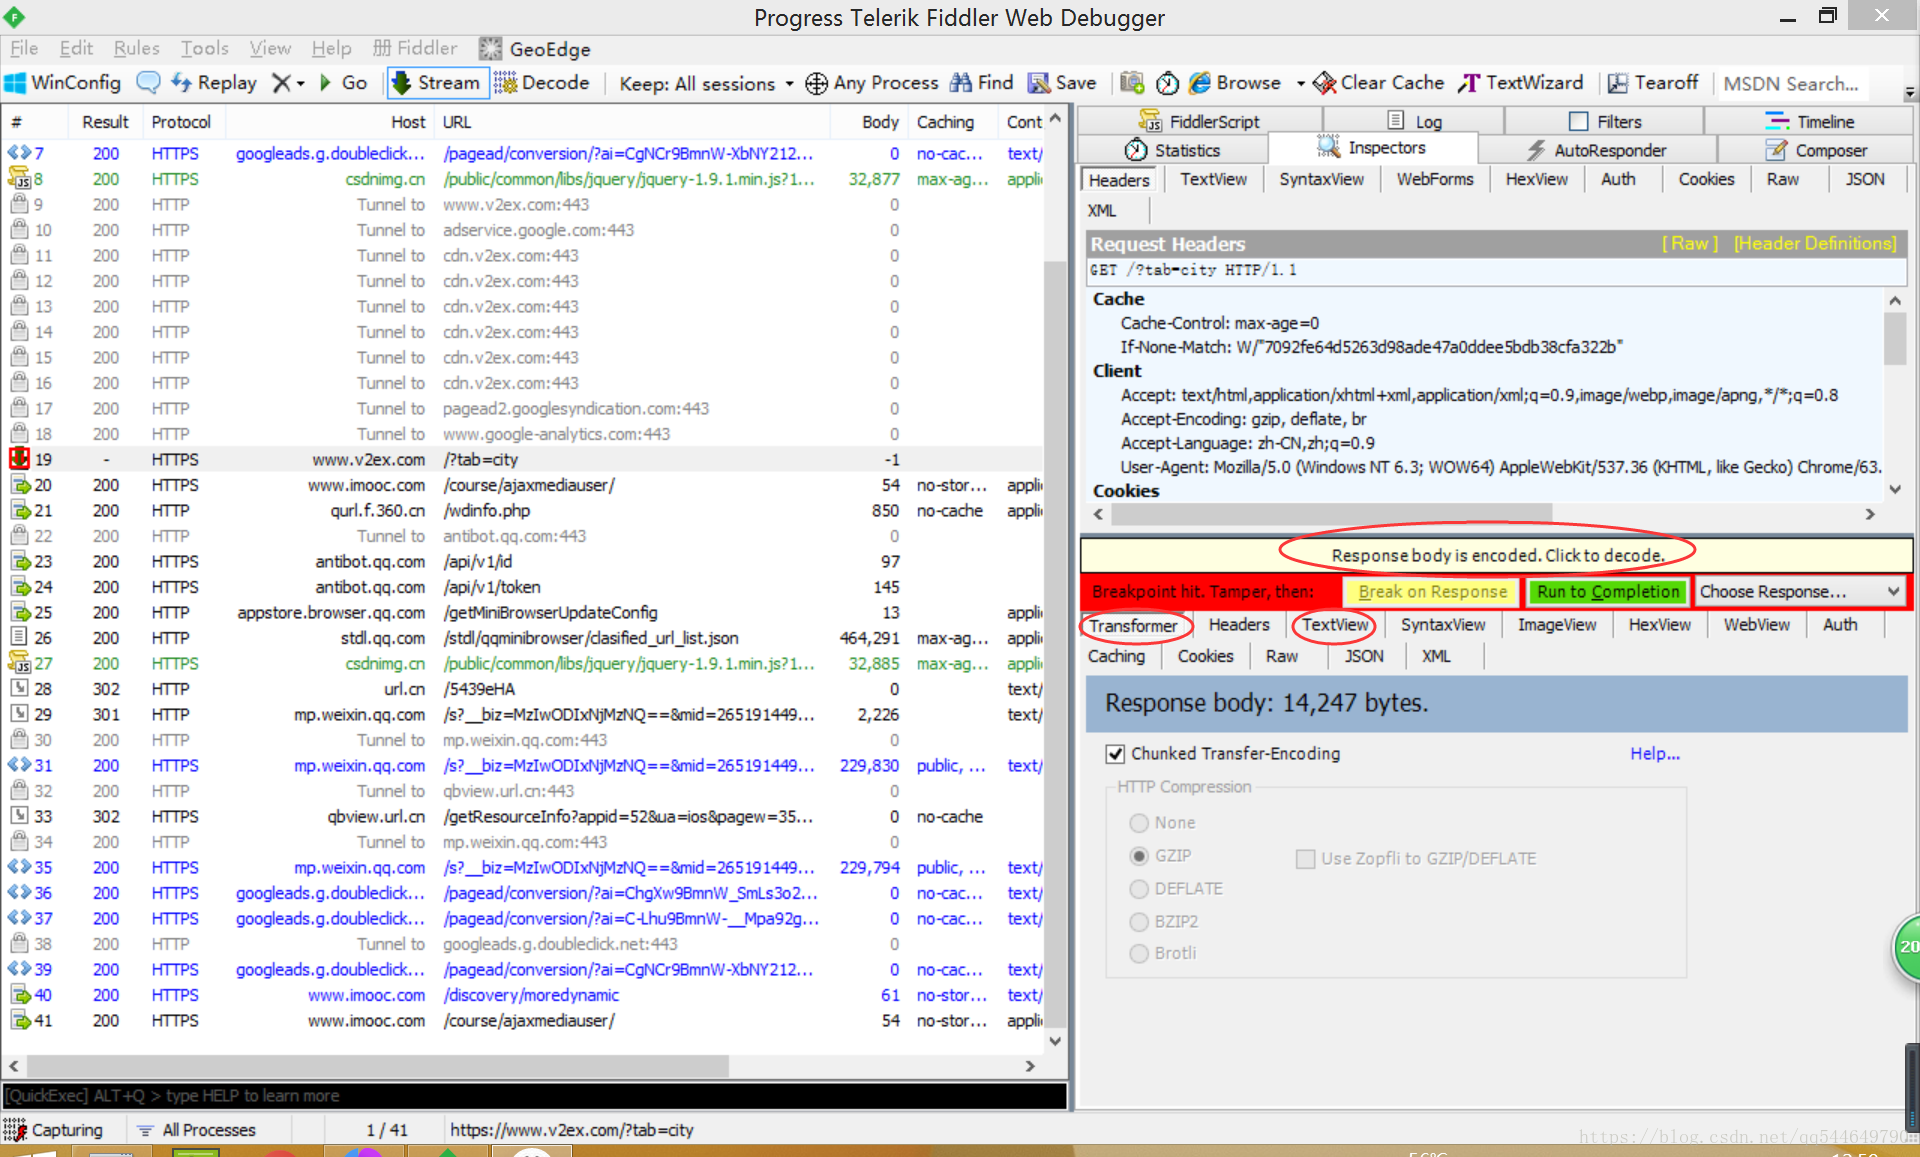Clear Cache from the toolbar
This screenshot has width=1920, height=1157.
tap(1378, 83)
